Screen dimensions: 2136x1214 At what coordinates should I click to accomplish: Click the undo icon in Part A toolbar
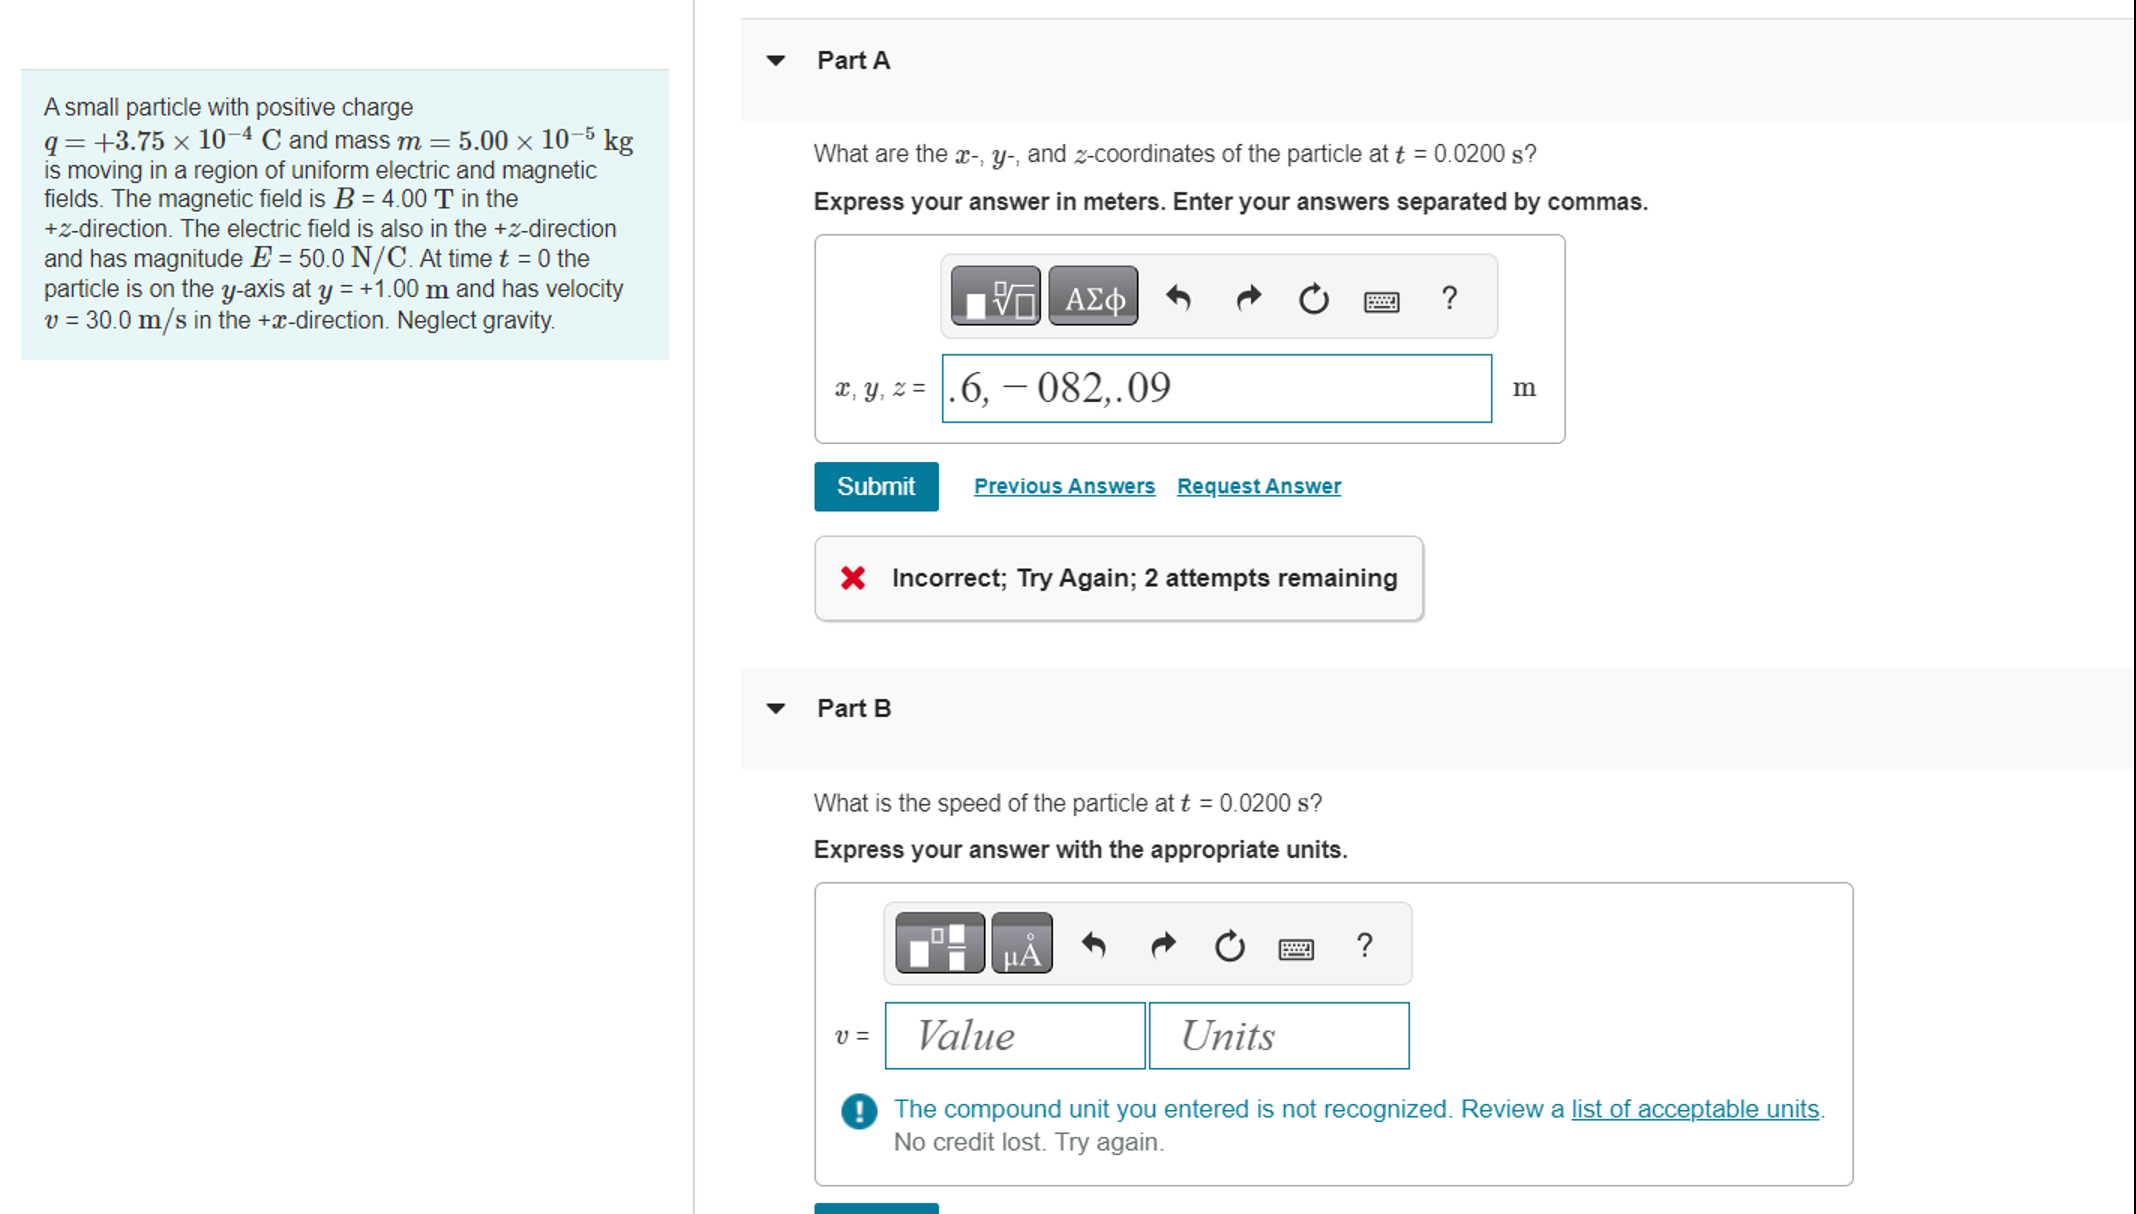click(1179, 296)
